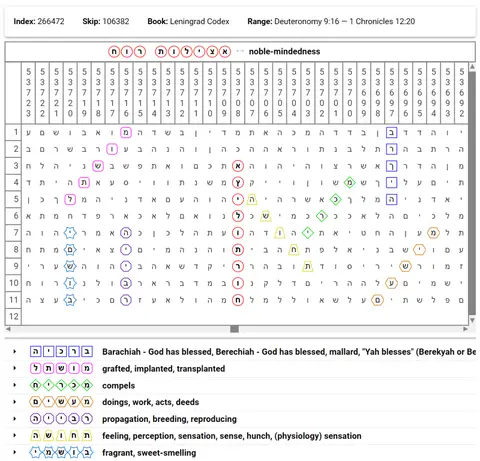This screenshot has width=480, height=461.
Task: Click the pink squared shin in row 3
Action: coord(98,166)
